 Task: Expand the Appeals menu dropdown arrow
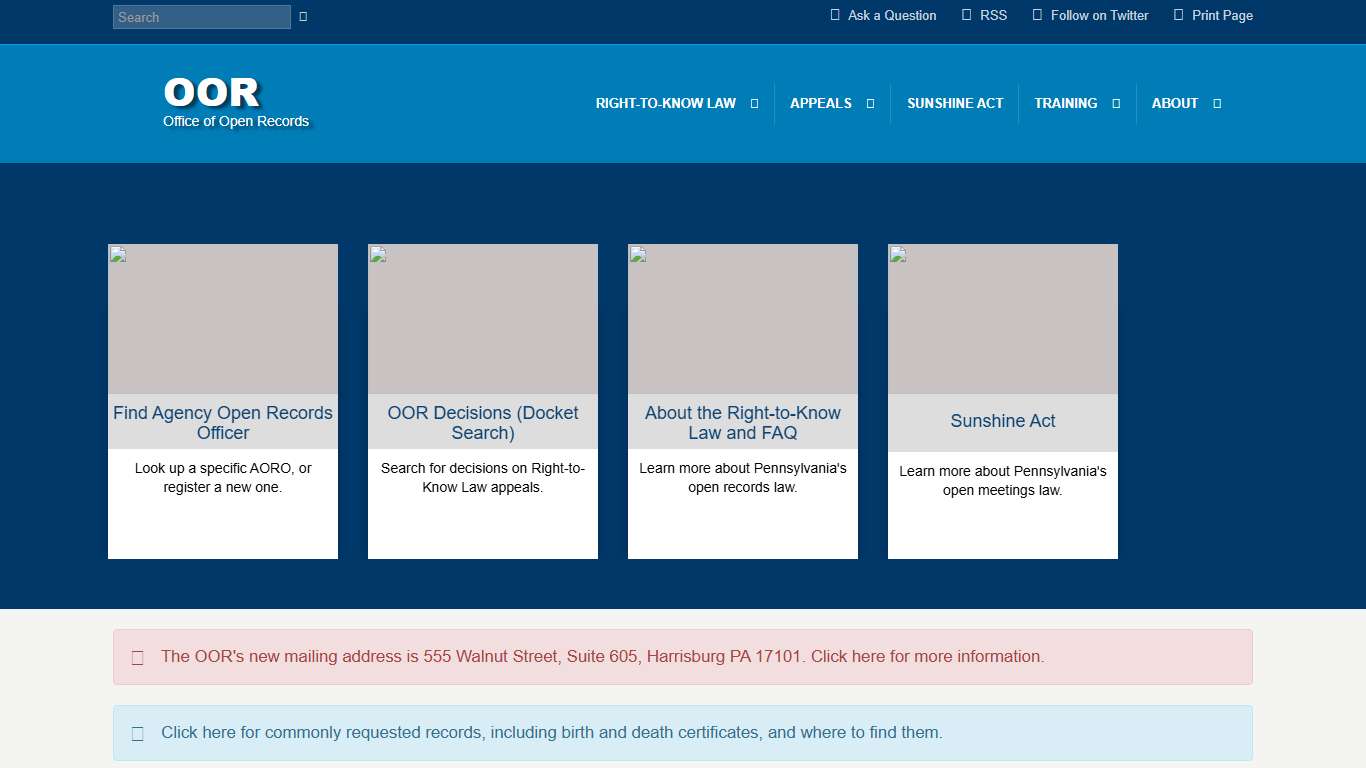point(870,104)
